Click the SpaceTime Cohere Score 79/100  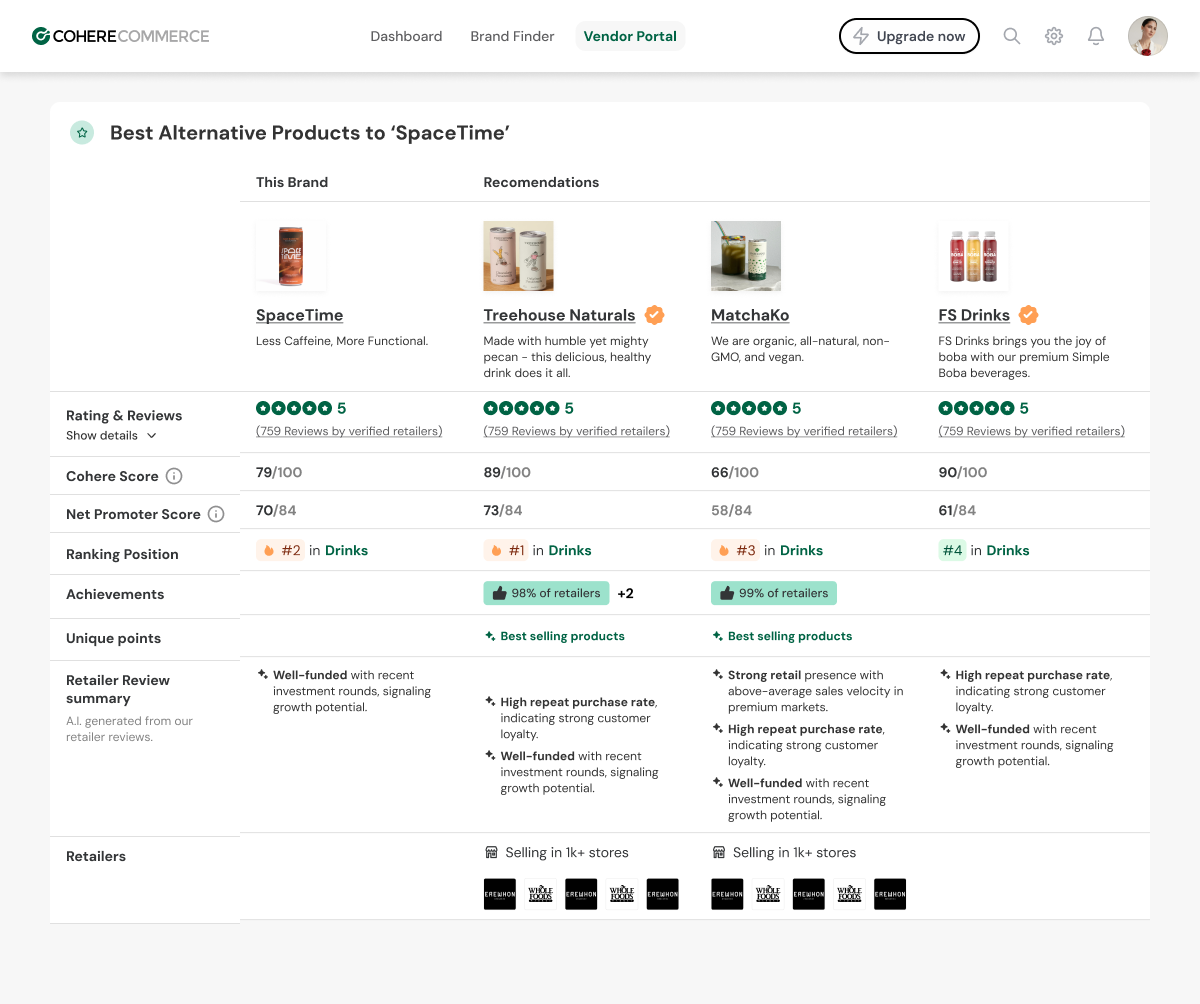279,472
